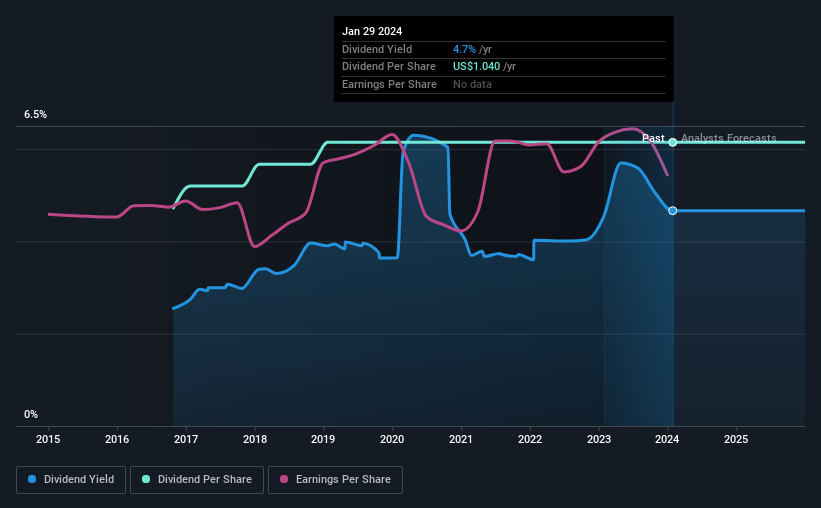Toggle the Dividend Per Share legend button
Image resolution: width=821 pixels, height=508 pixels.
coord(197,480)
